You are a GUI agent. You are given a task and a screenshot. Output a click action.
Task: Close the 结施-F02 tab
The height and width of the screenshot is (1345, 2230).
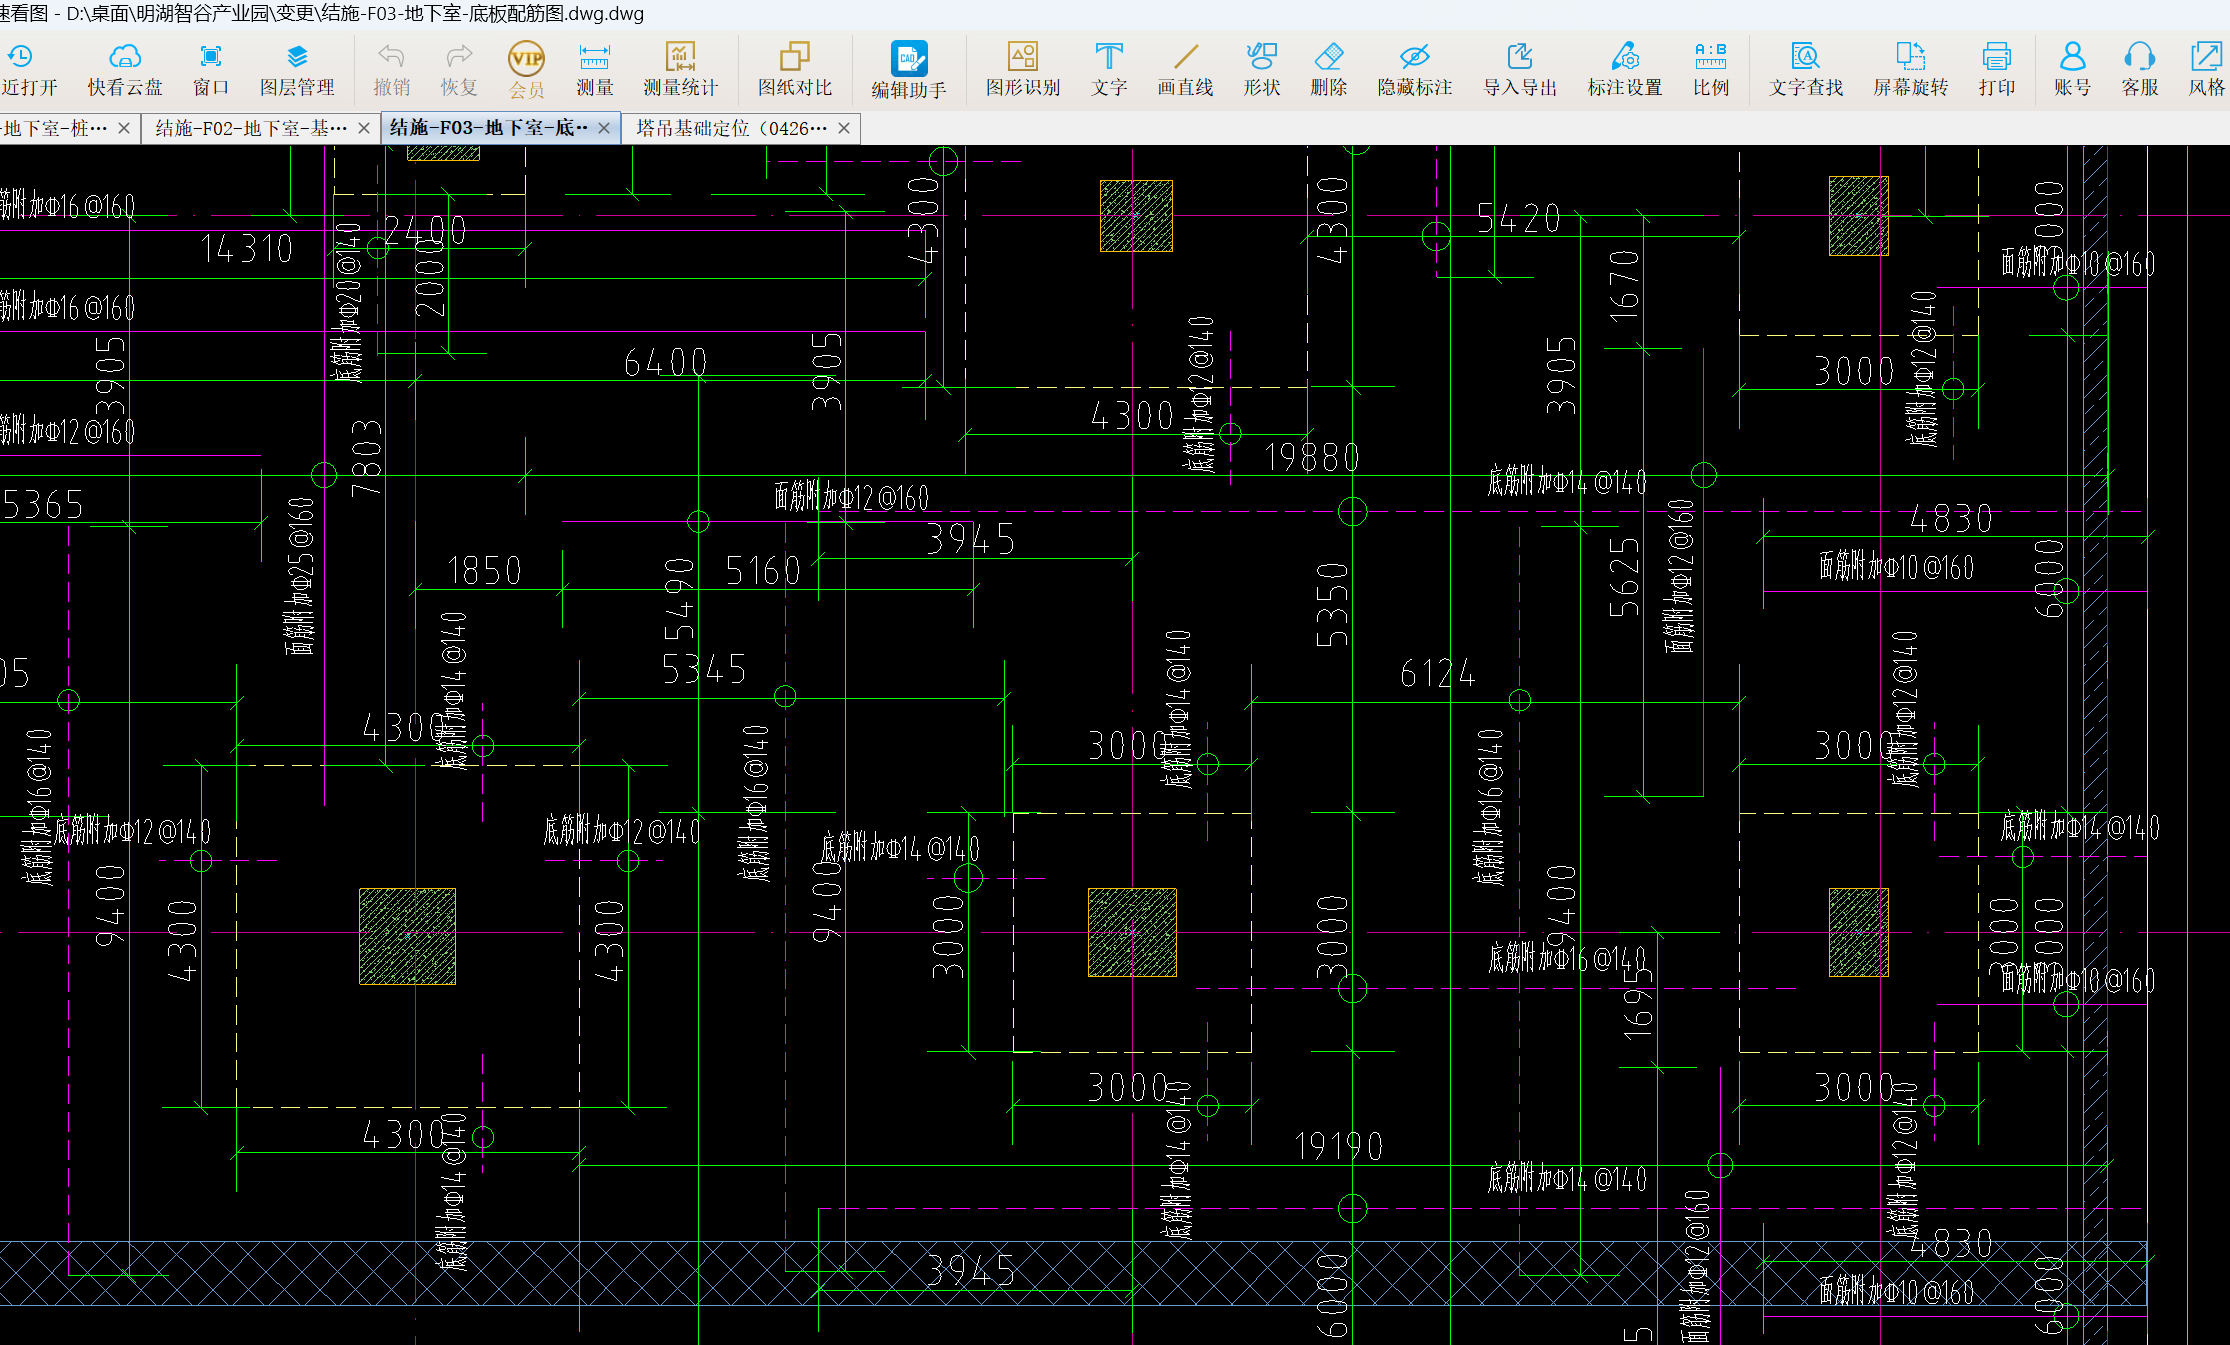364,128
